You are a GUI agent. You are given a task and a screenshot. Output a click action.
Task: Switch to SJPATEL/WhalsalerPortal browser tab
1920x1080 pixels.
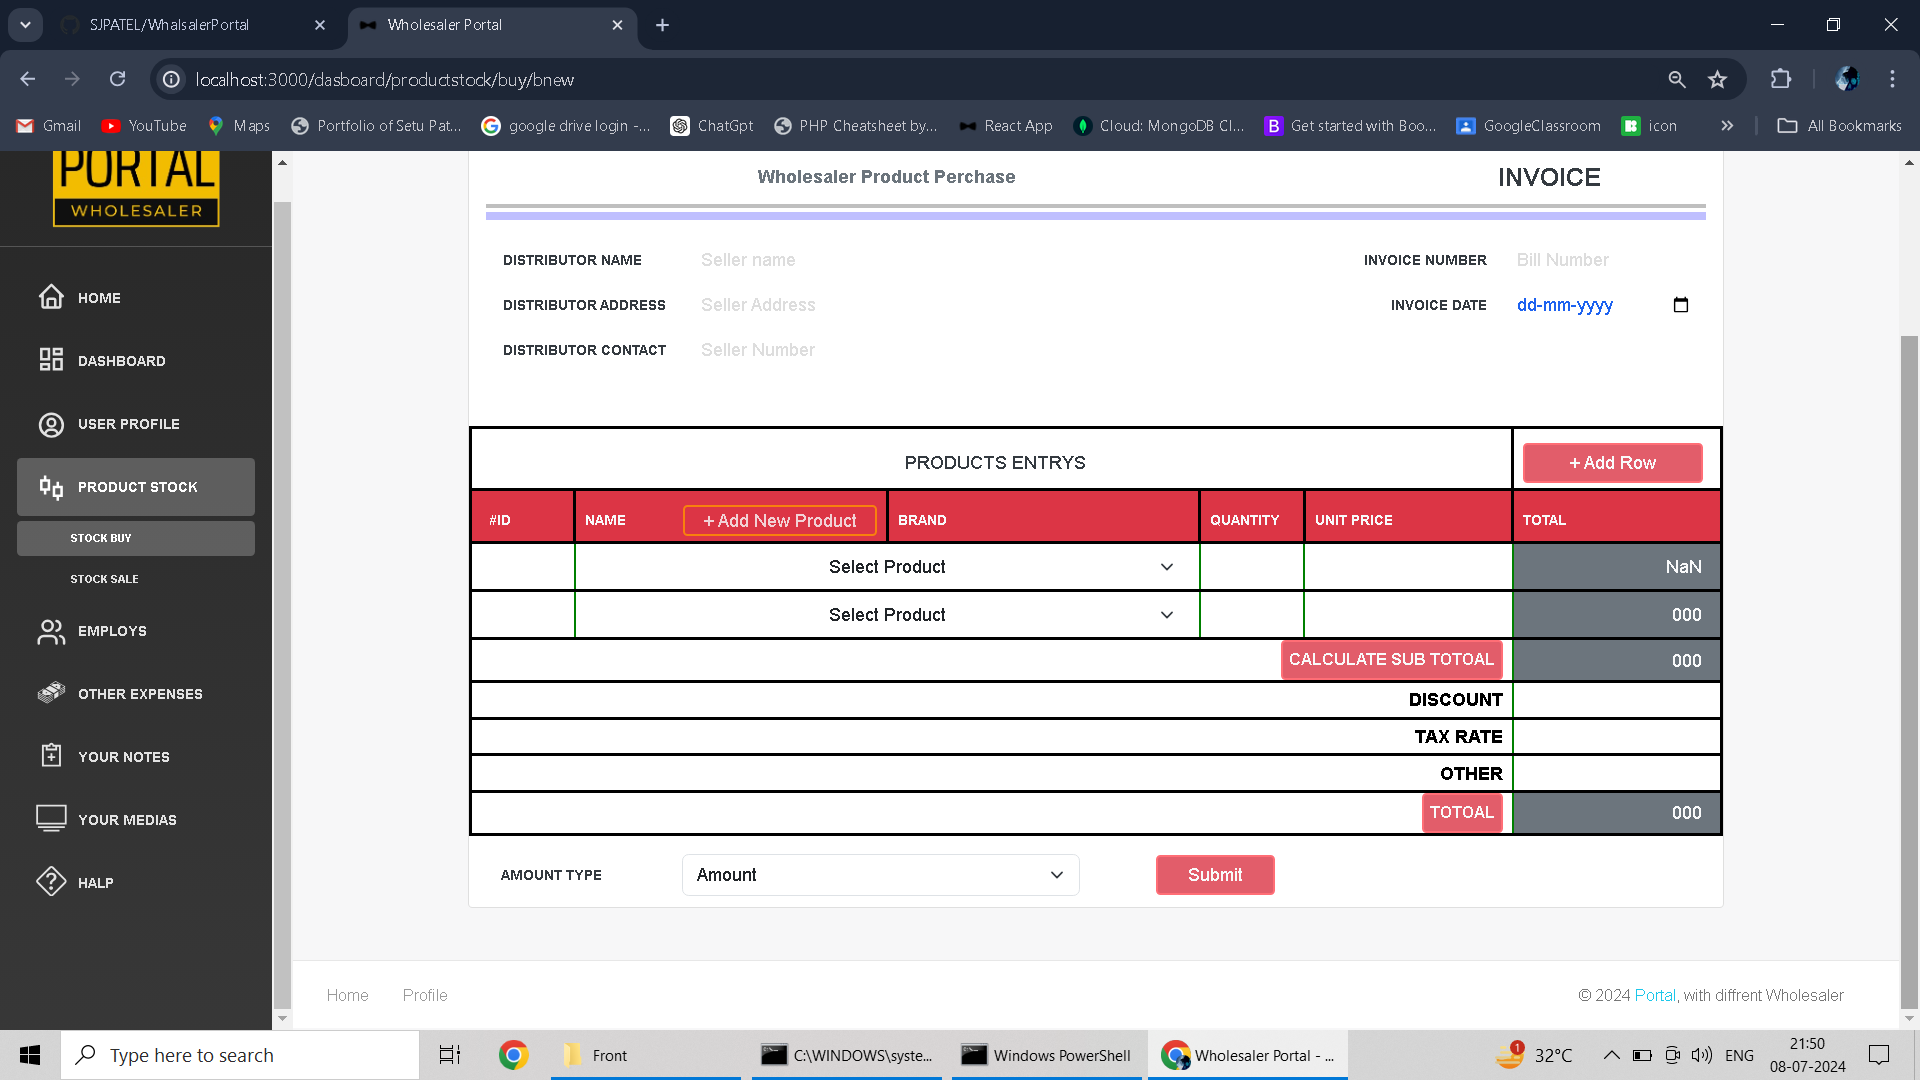[170, 25]
